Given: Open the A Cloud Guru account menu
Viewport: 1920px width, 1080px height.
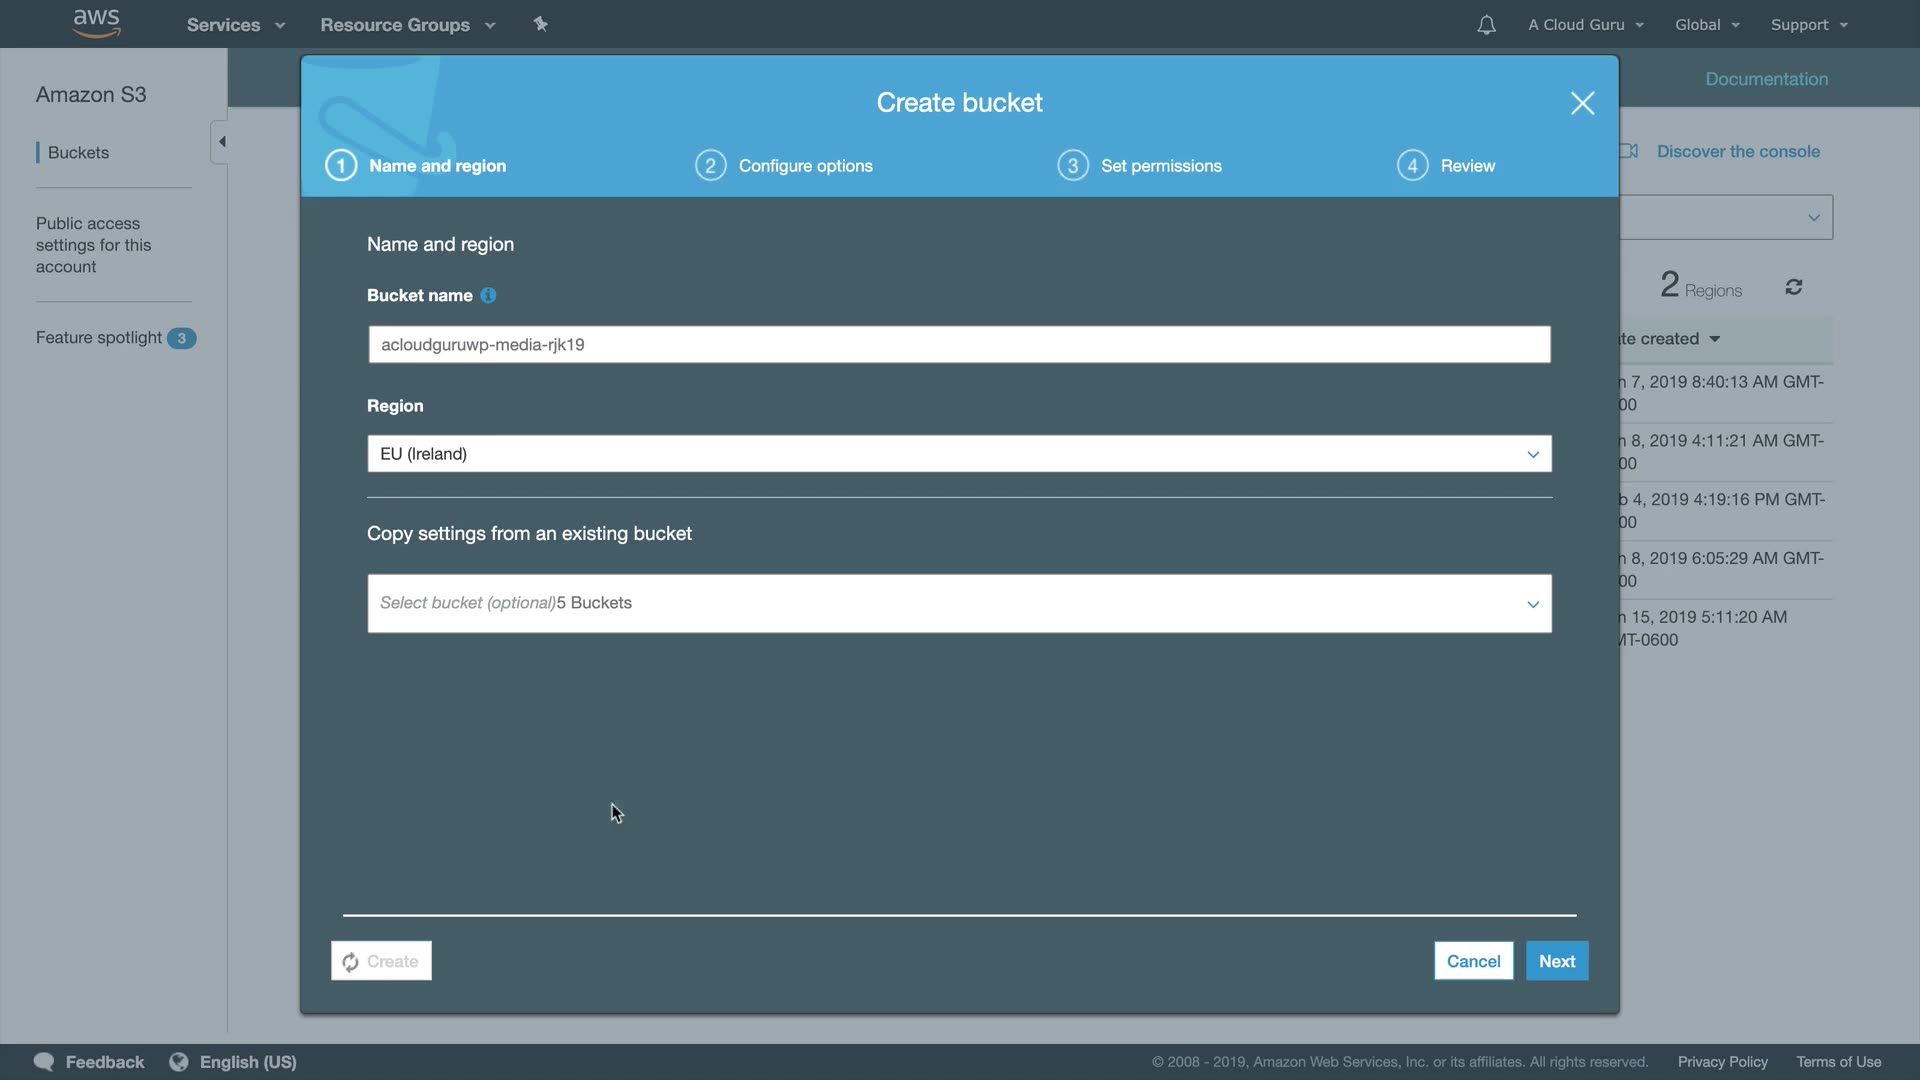Looking at the screenshot, I should pyautogui.click(x=1585, y=25).
